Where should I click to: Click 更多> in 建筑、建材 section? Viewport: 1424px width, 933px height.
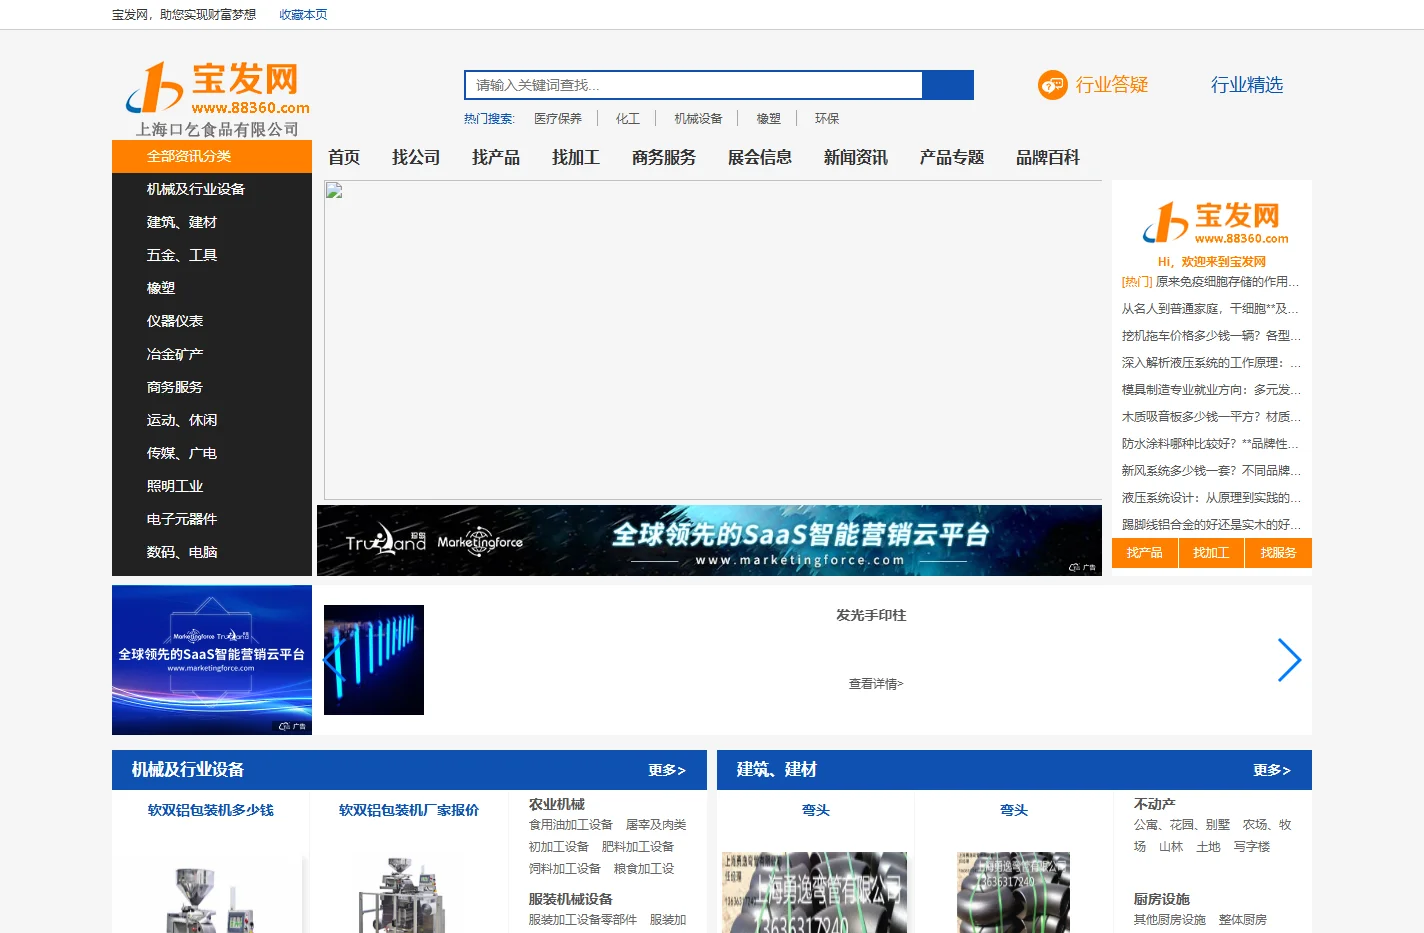coord(1272,770)
